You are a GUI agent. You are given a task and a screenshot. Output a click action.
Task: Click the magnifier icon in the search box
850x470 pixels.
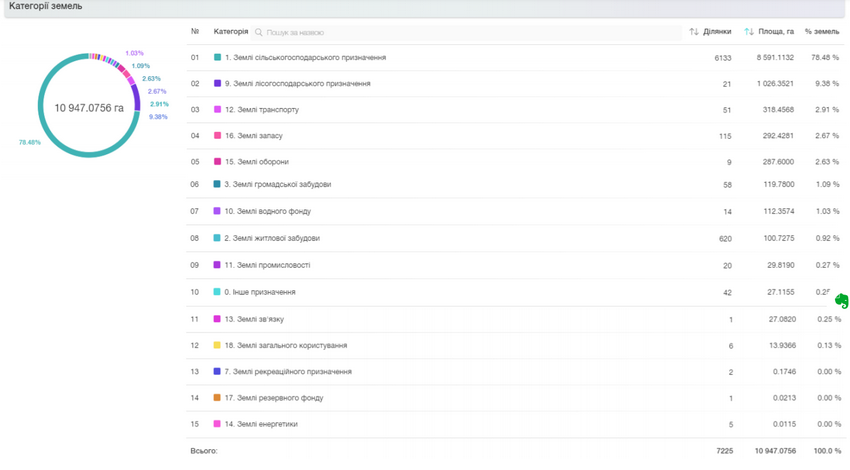point(259,32)
